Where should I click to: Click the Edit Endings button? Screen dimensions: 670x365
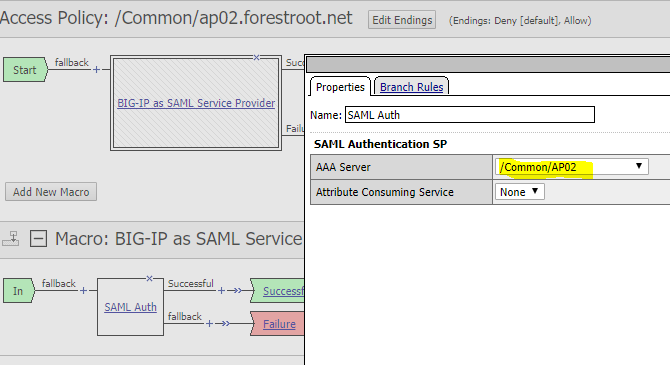402,20
